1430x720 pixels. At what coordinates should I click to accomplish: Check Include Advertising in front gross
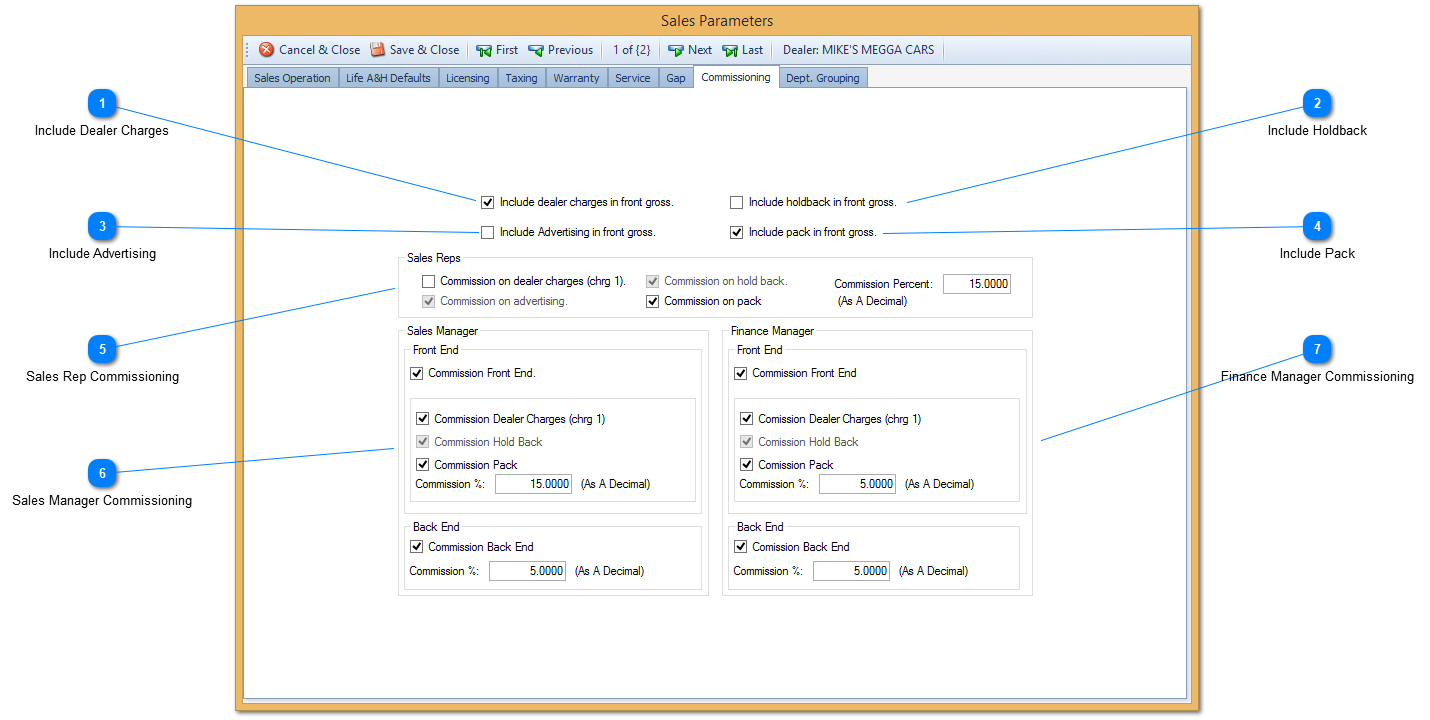tap(488, 233)
